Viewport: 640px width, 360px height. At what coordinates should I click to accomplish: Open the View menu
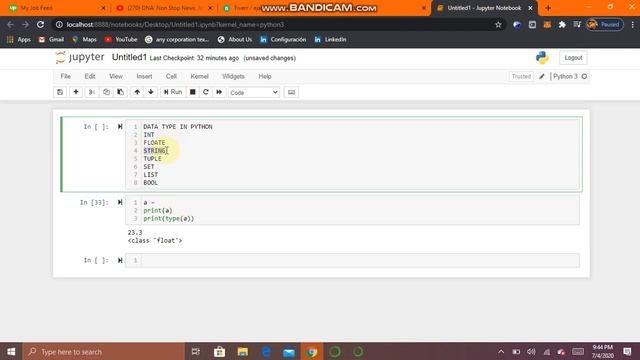pos(116,76)
